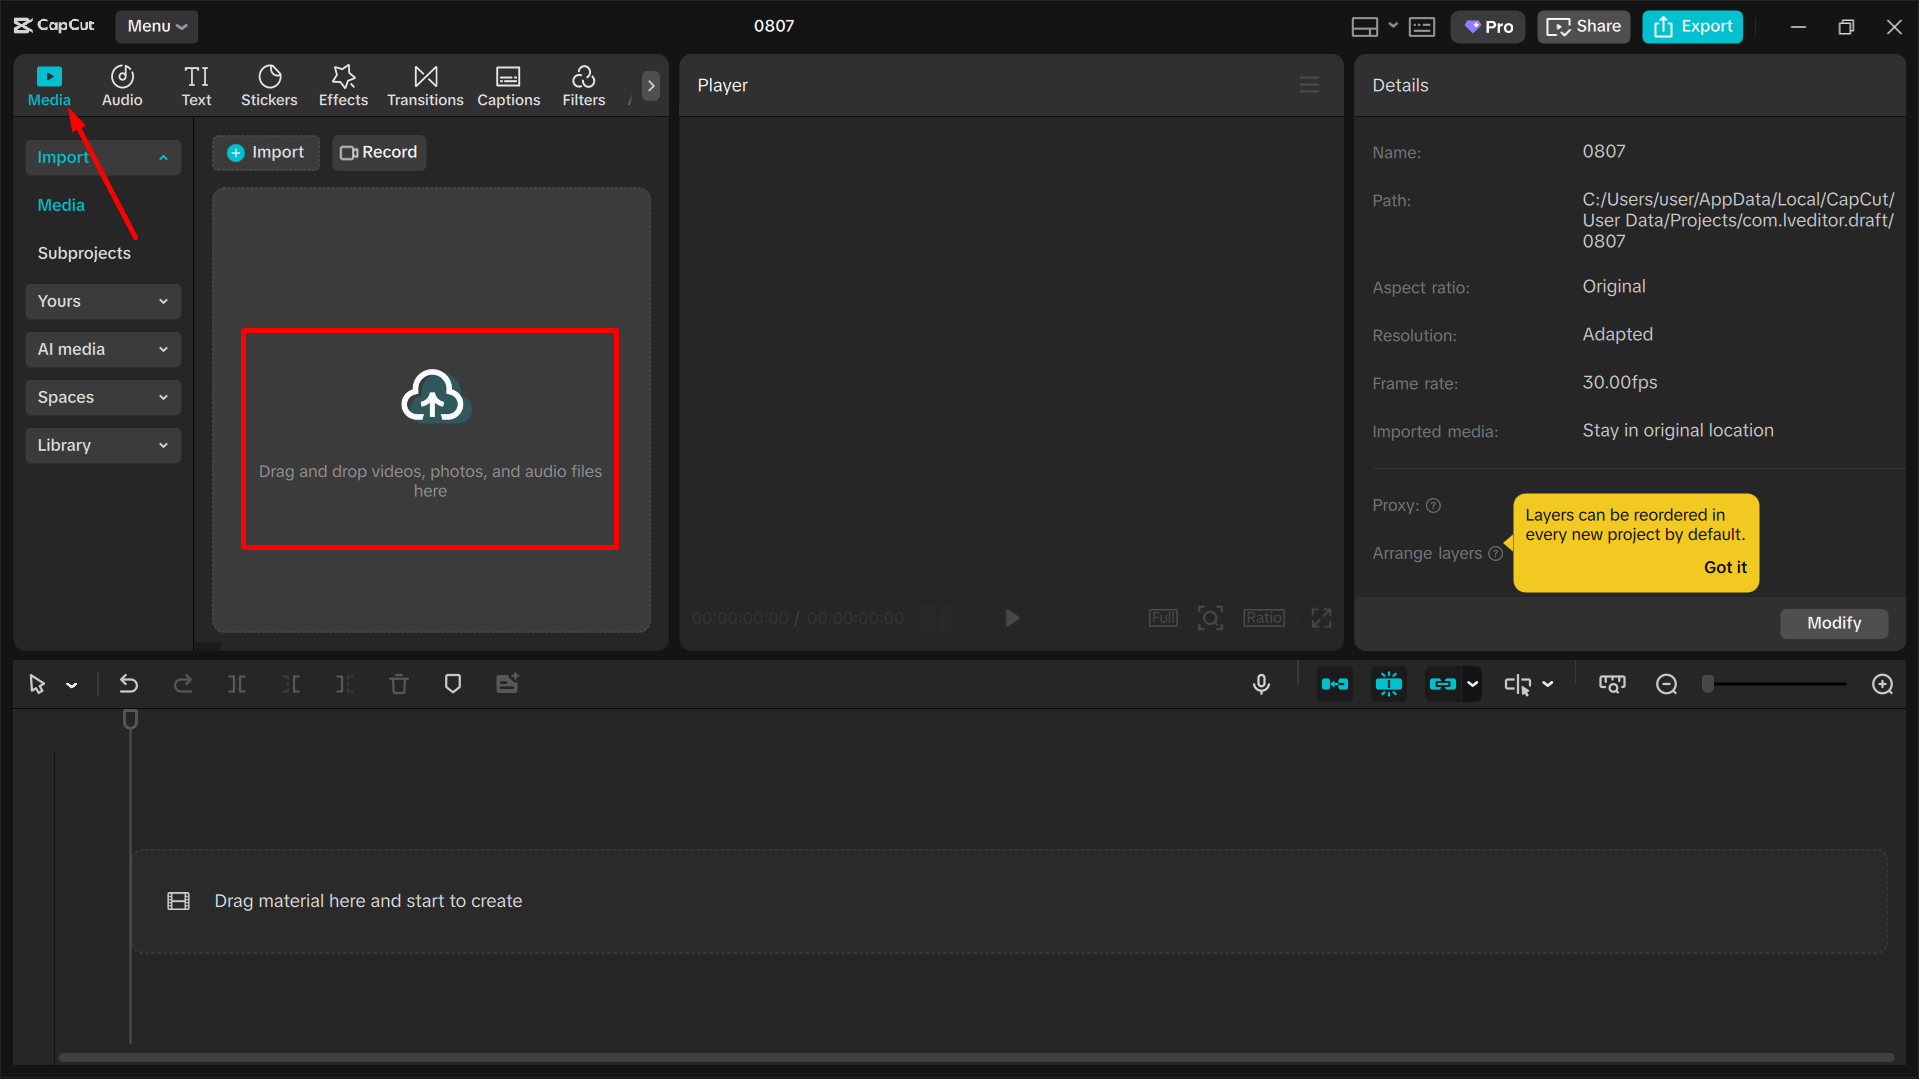This screenshot has height=1079, width=1919.
Task: Click the delete-left trim icon
Action: 291,684
